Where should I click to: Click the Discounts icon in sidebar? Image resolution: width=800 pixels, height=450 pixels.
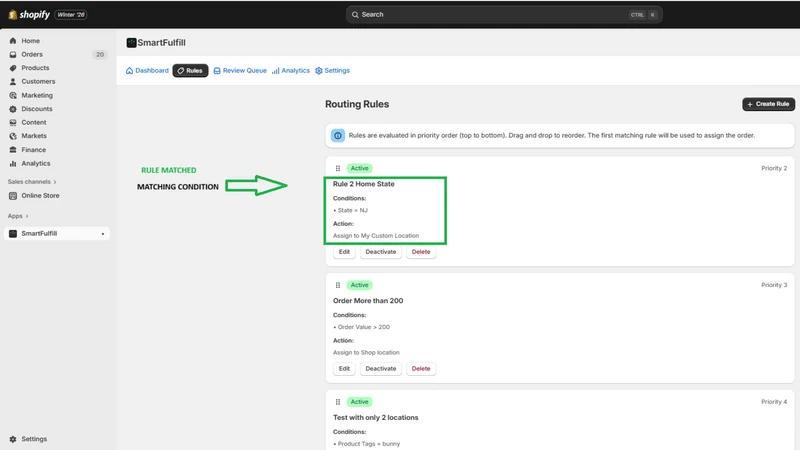pyautogui.click(x=13, y=109)
